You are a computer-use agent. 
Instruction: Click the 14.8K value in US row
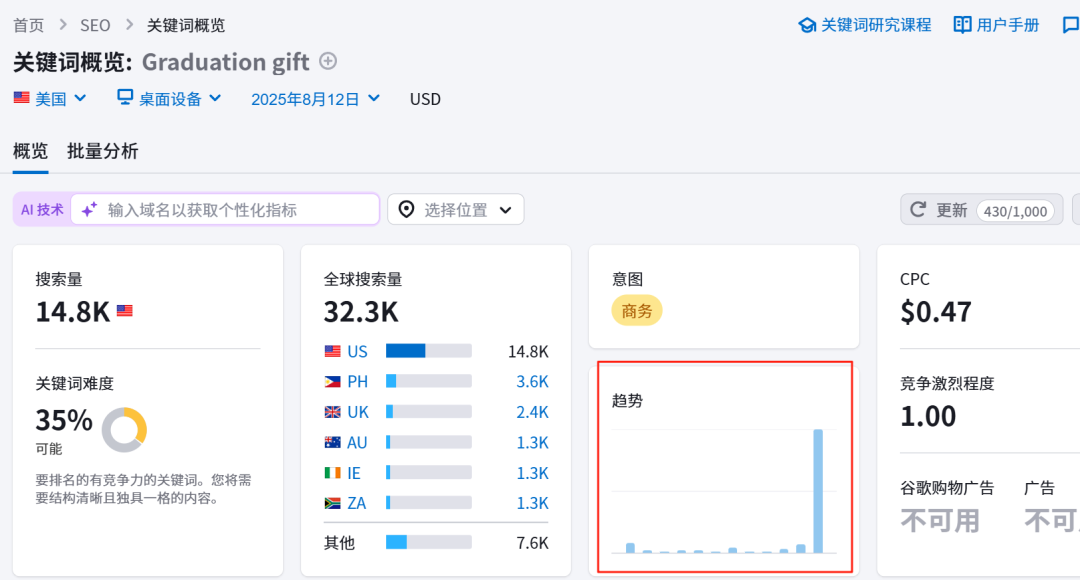(528, 352)
